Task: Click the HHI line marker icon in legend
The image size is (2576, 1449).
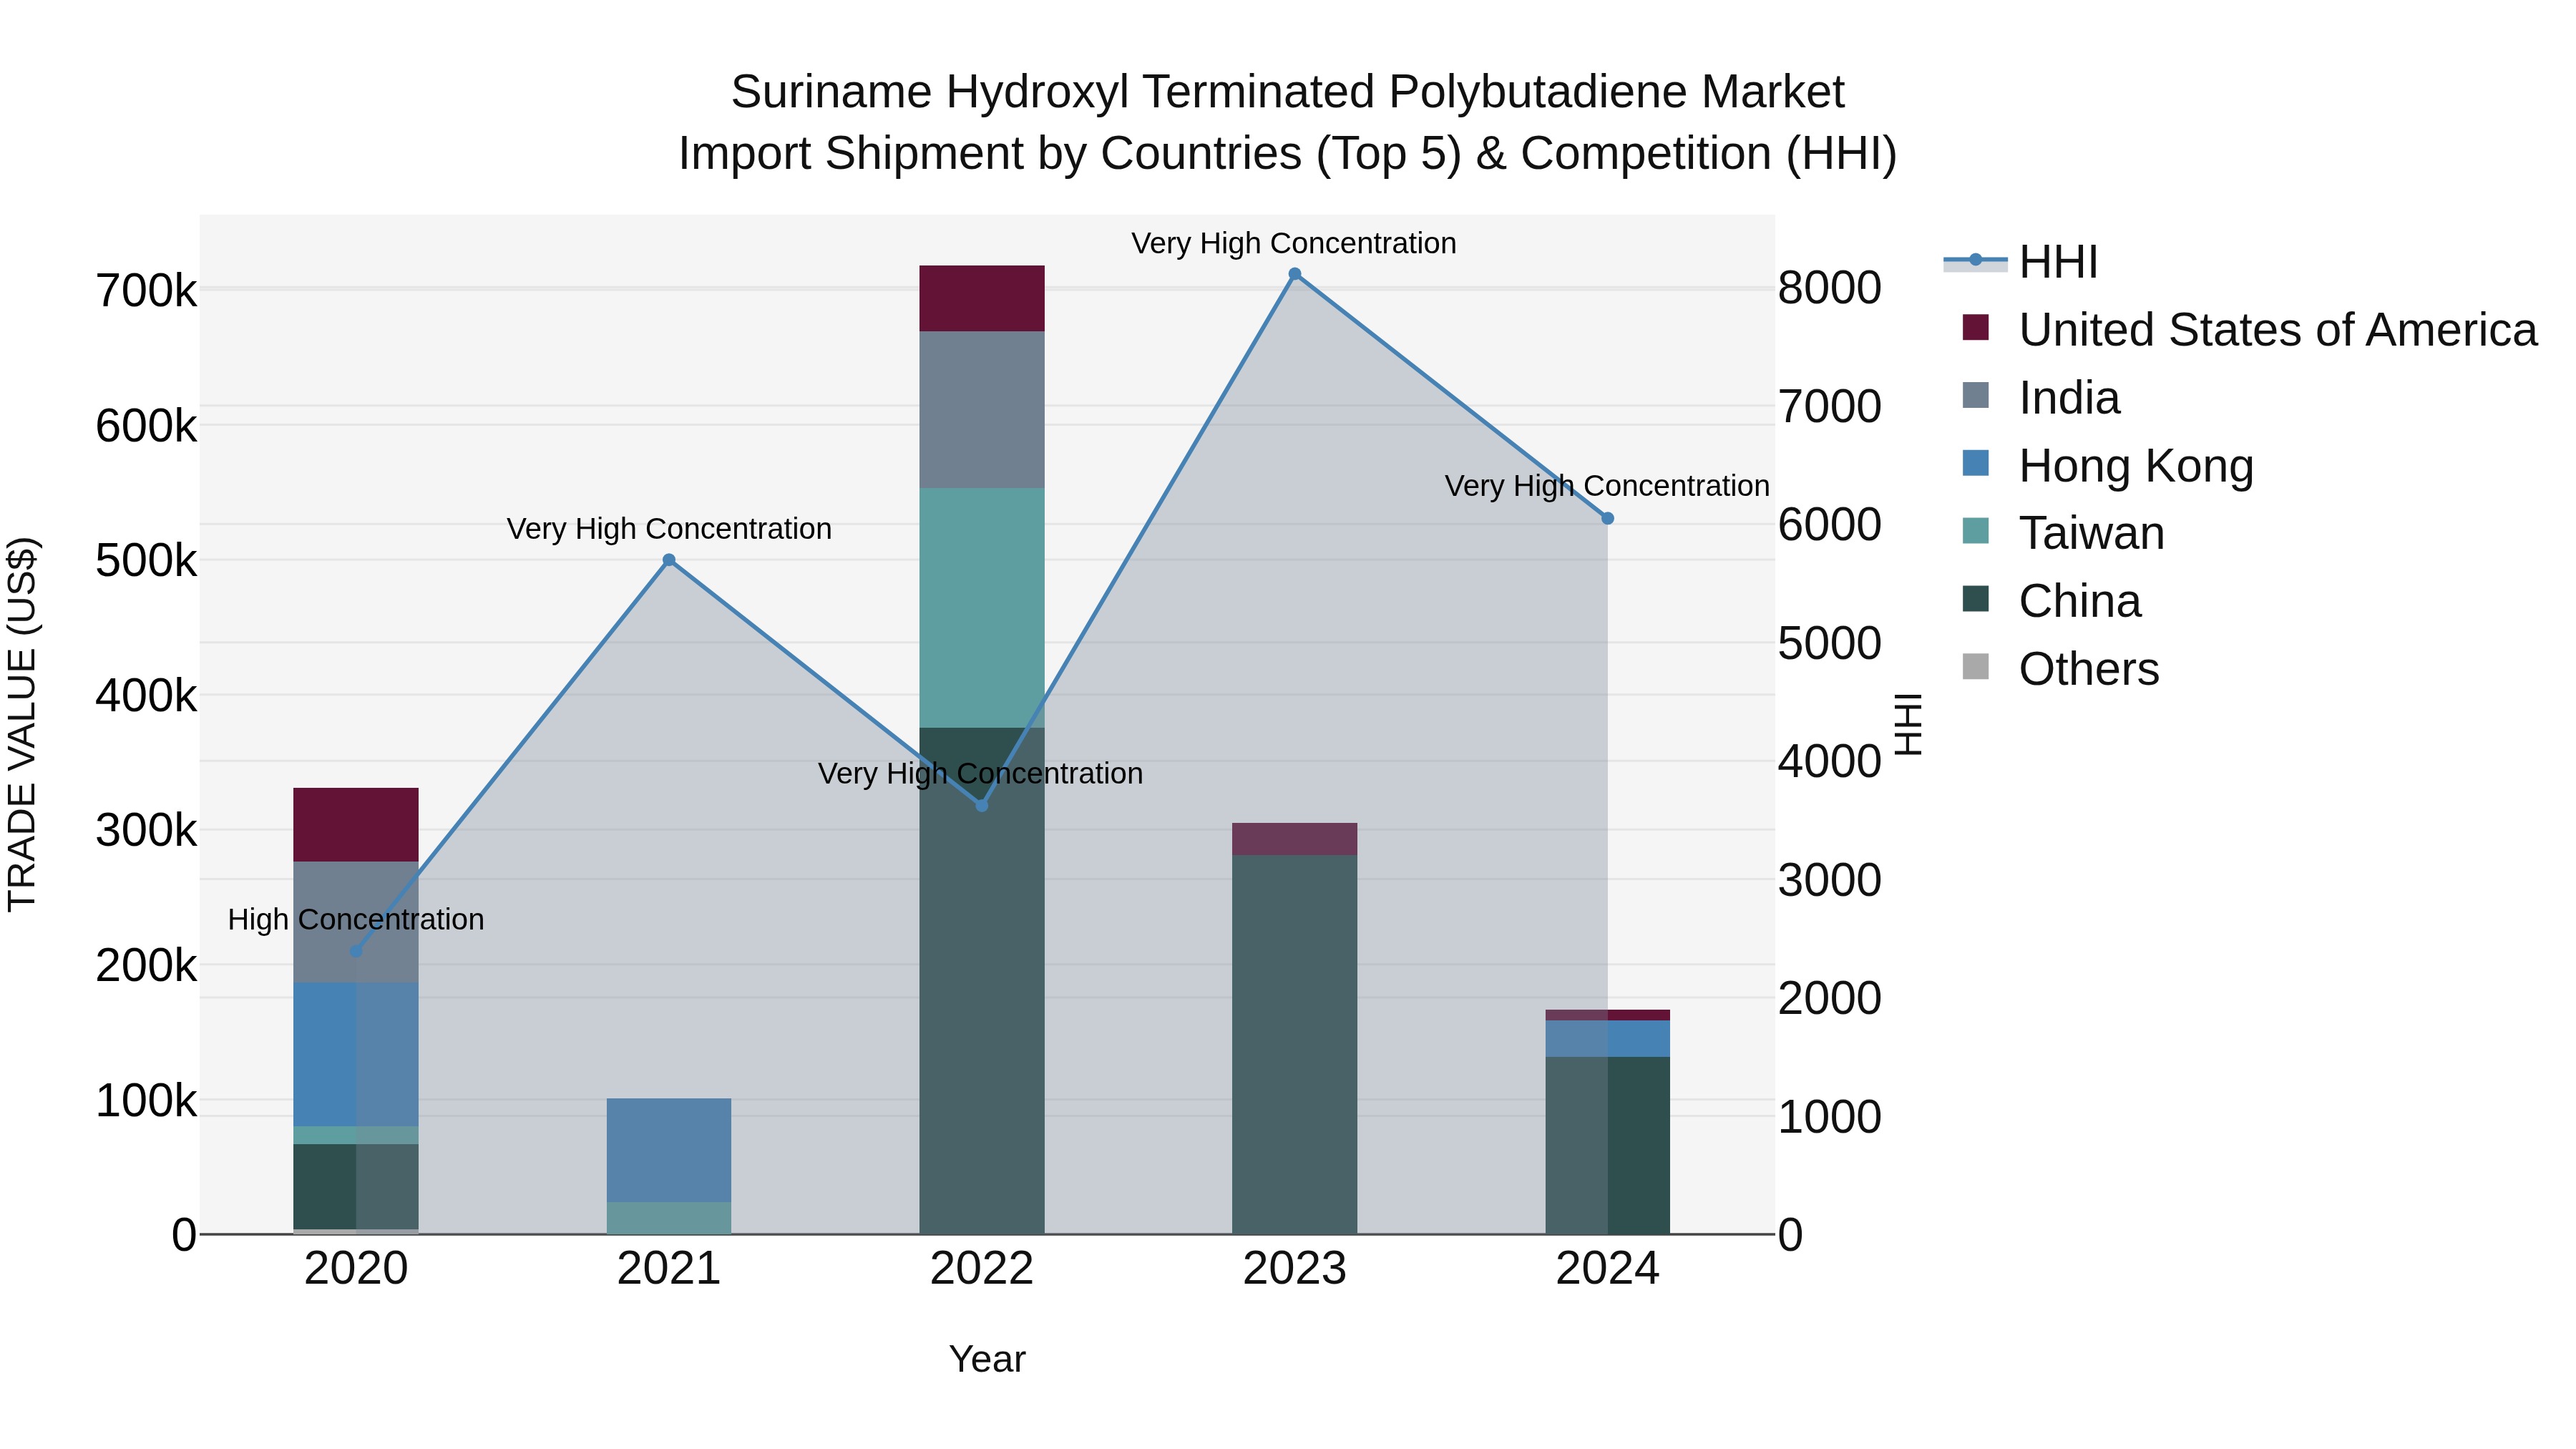Action: pyautogui.click(x=1975, y=261)
